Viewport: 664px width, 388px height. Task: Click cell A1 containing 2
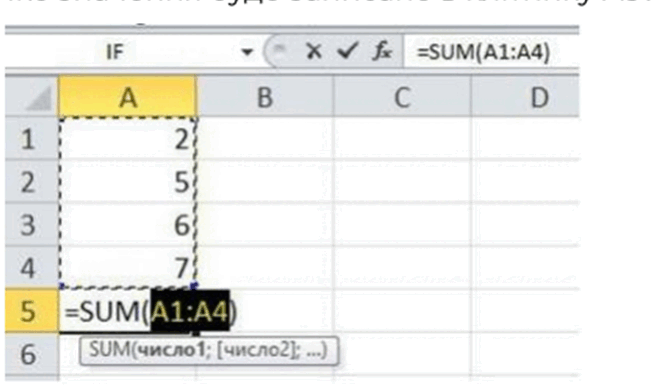(128, 139)
